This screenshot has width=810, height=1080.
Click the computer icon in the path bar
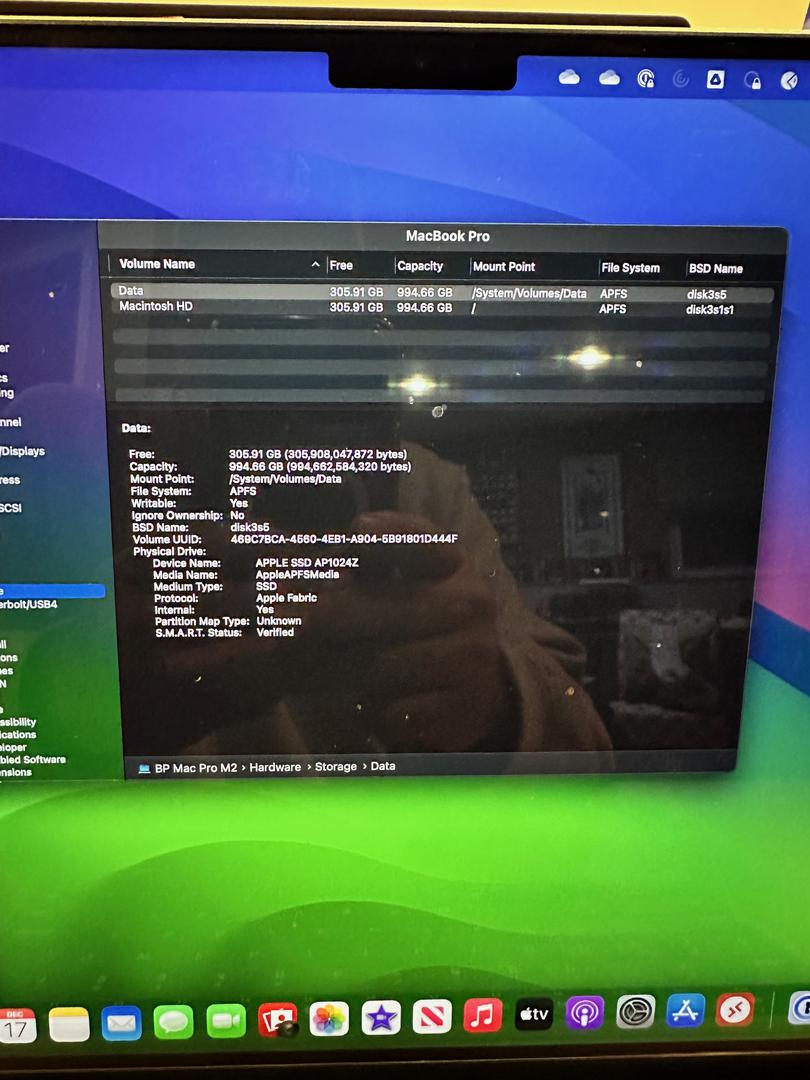point(144,769)
